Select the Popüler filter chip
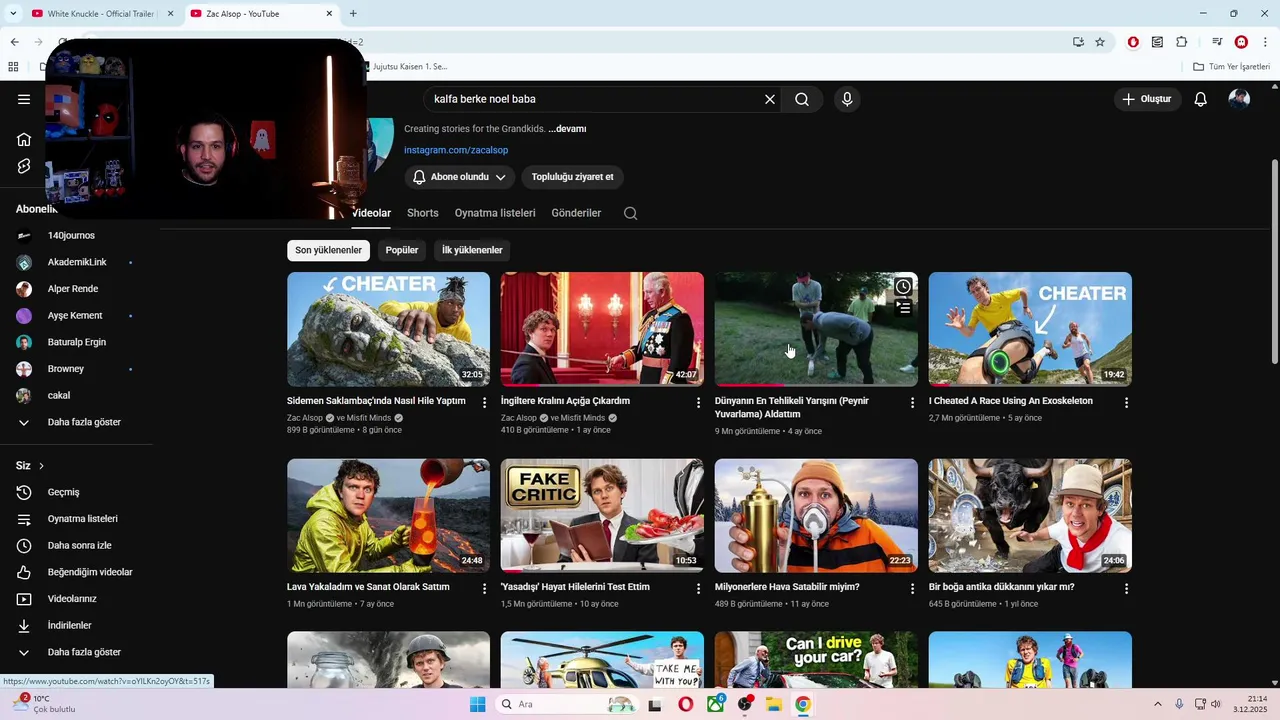This screenshot has height=720, width=1280. pos(402,250)
